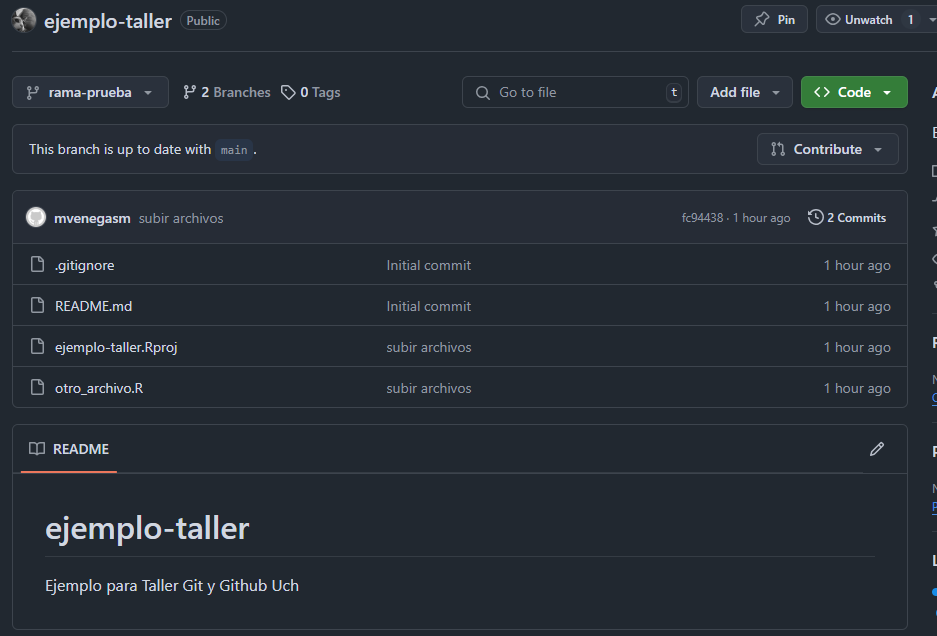Open Initial commit message for README.md row
The width and height of the screenshot is (937, 636).
(x=428, y=306)
